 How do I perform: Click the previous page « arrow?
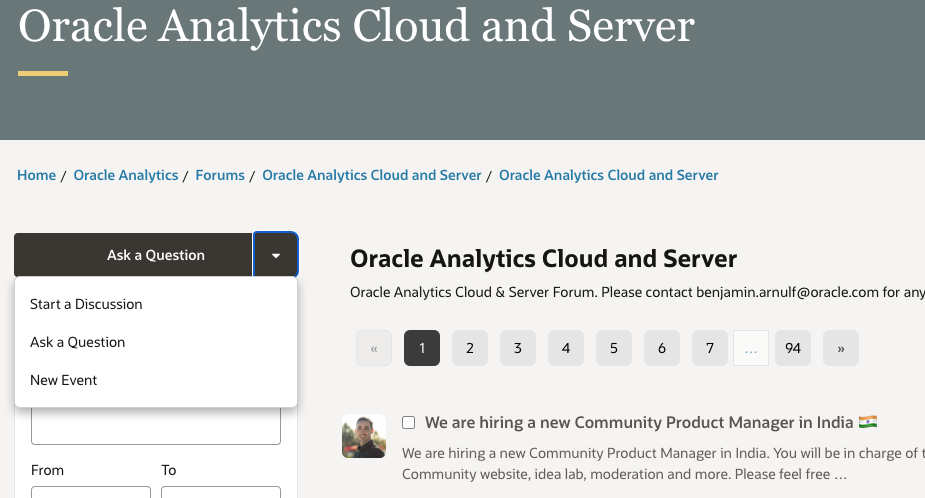tap(374, 348)
